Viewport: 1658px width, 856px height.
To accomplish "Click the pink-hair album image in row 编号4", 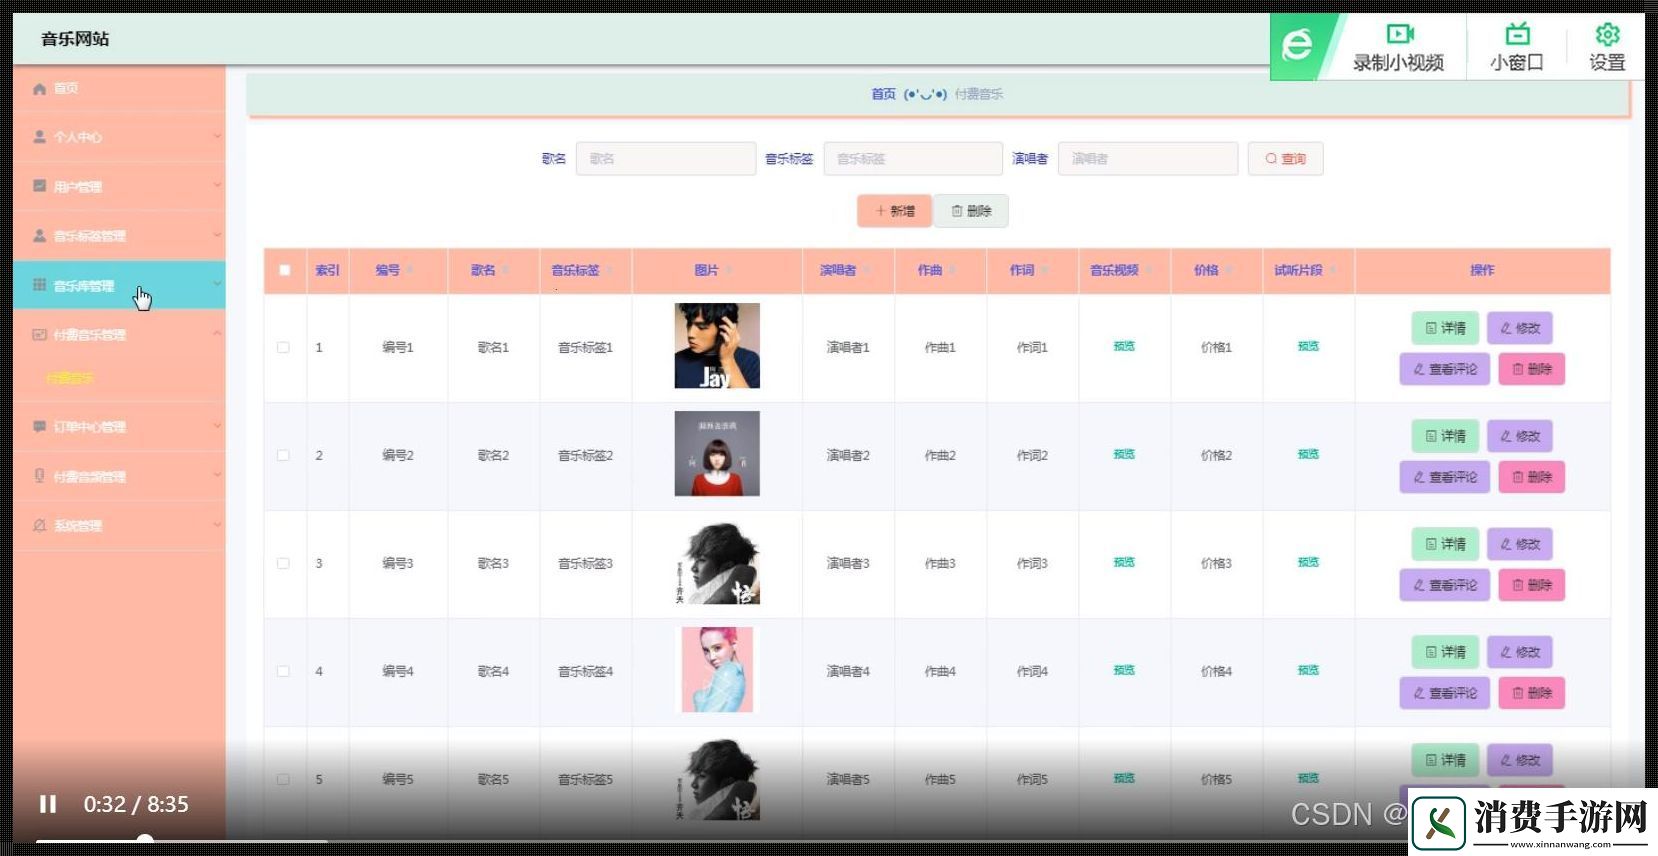I will 717,670.
